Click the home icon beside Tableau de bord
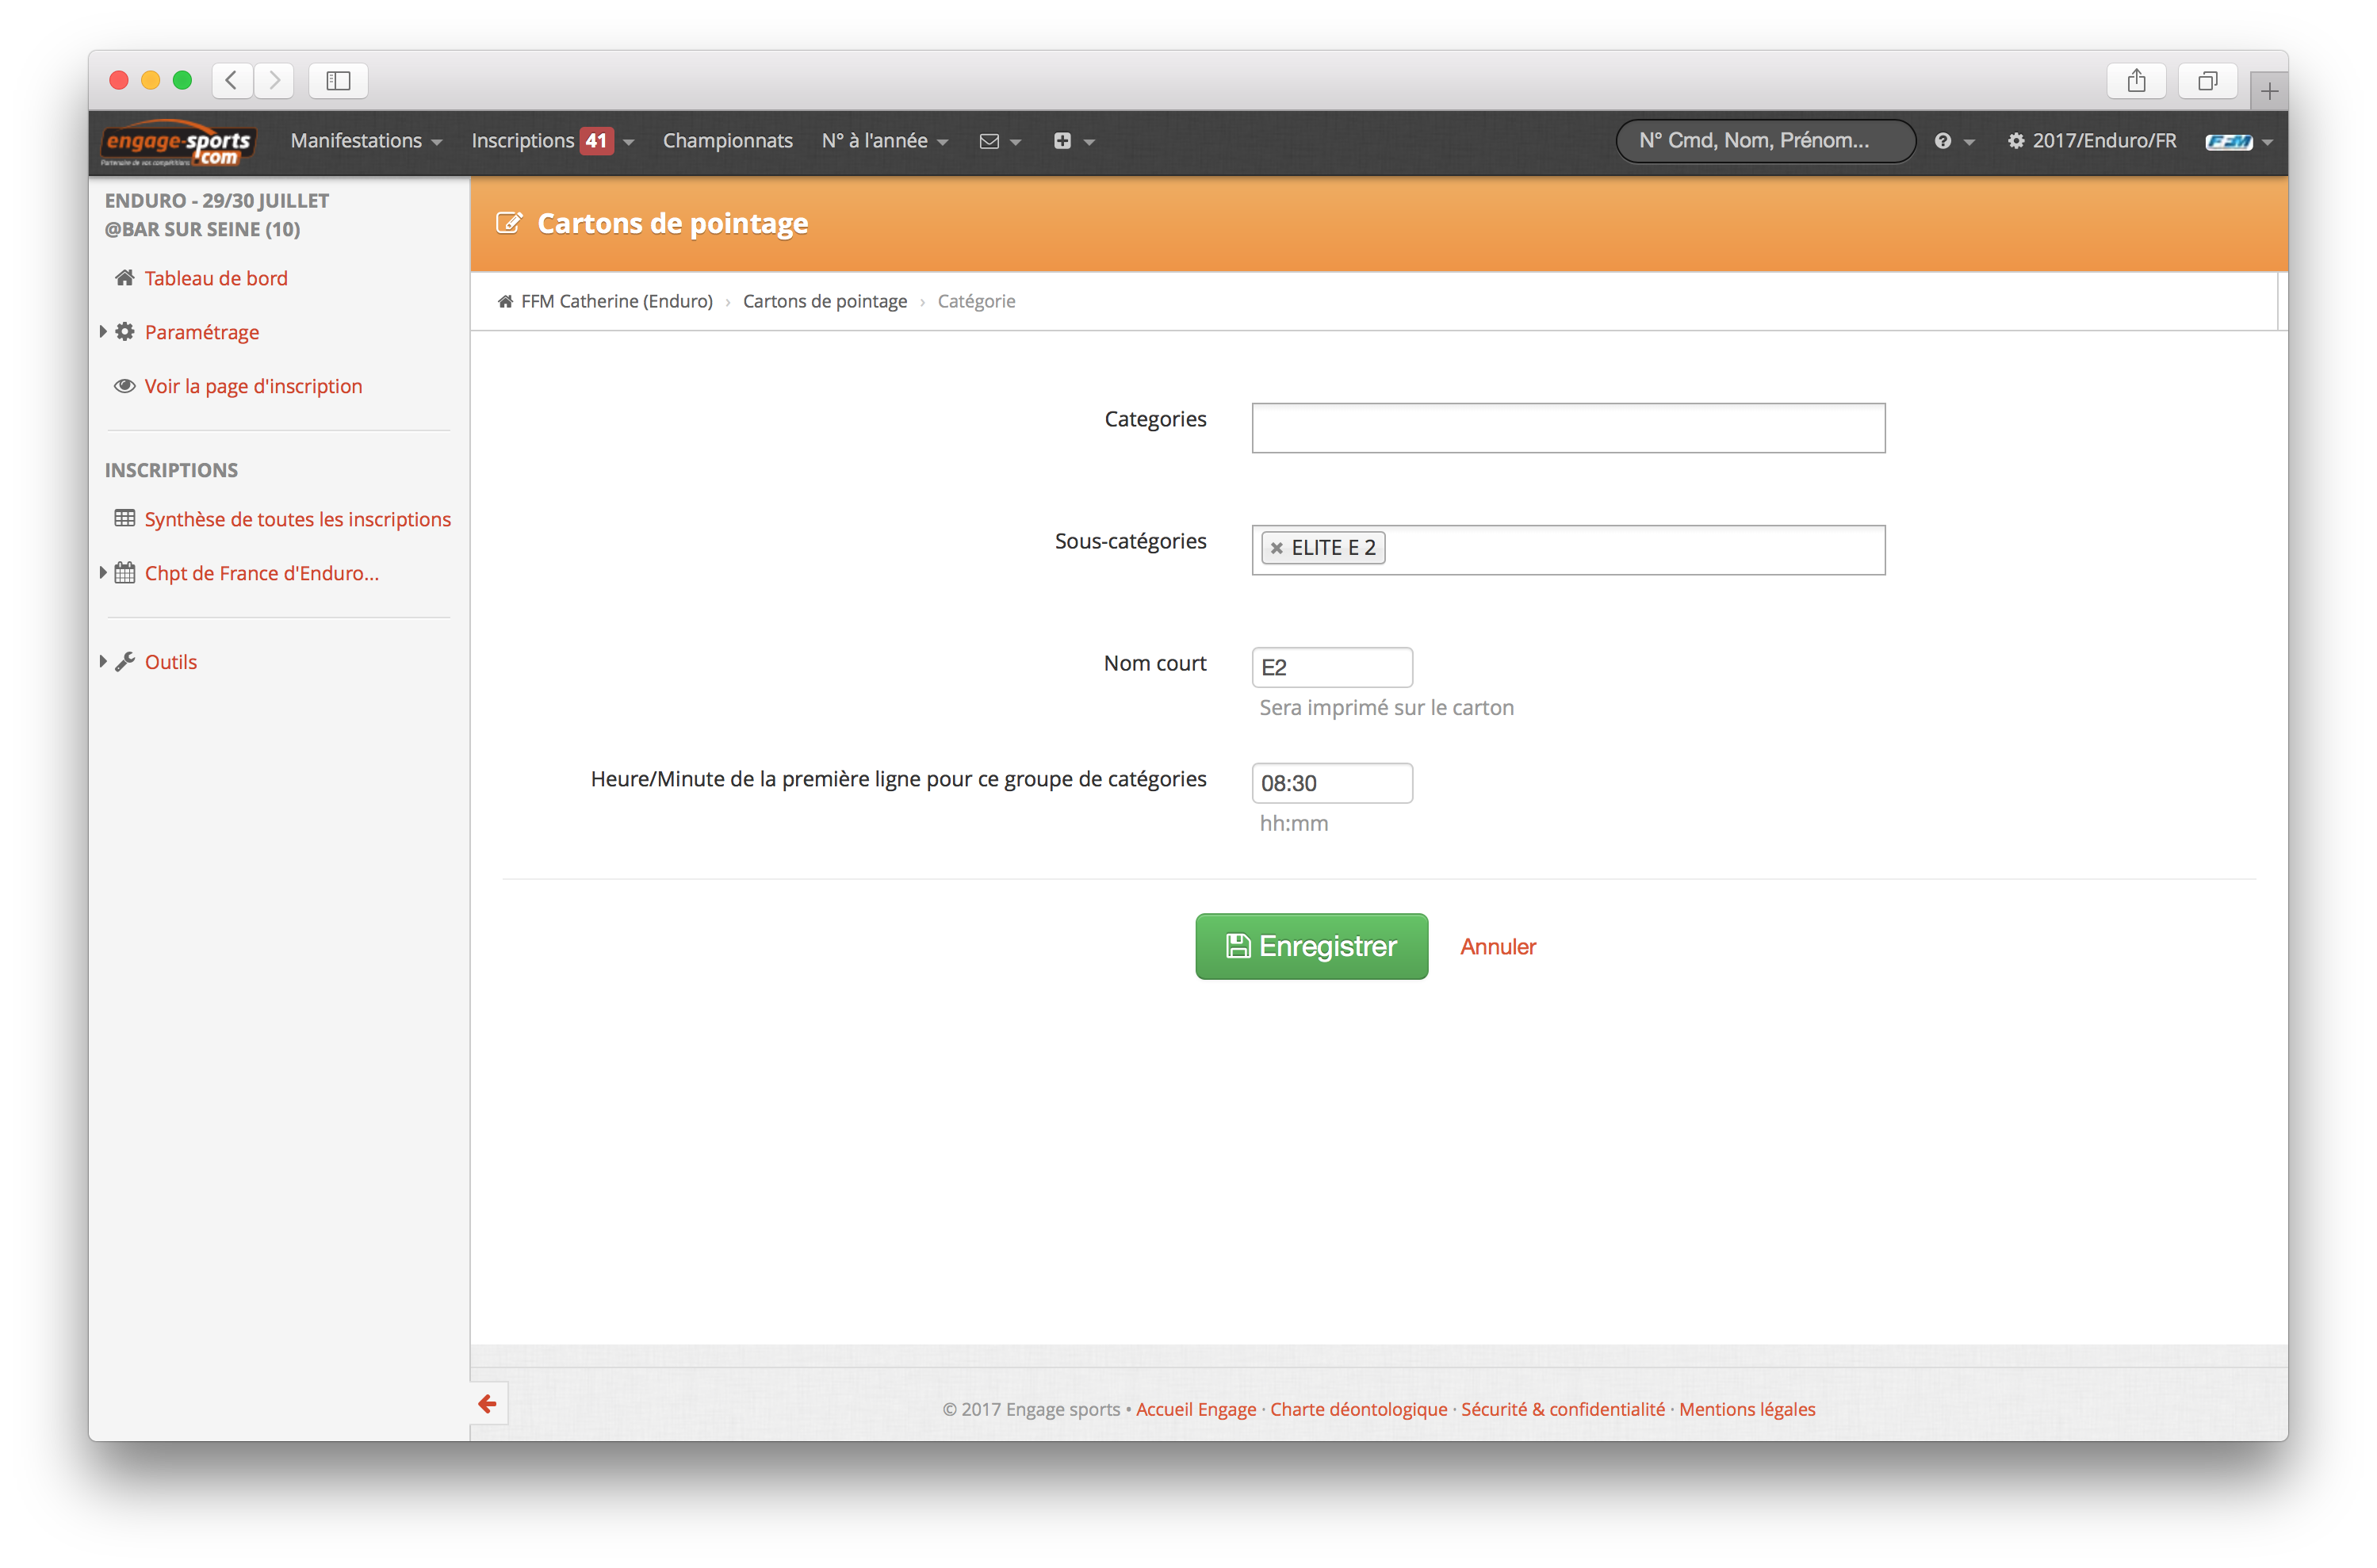This screenshot has width=2377, height=1568. click(124, 277)
